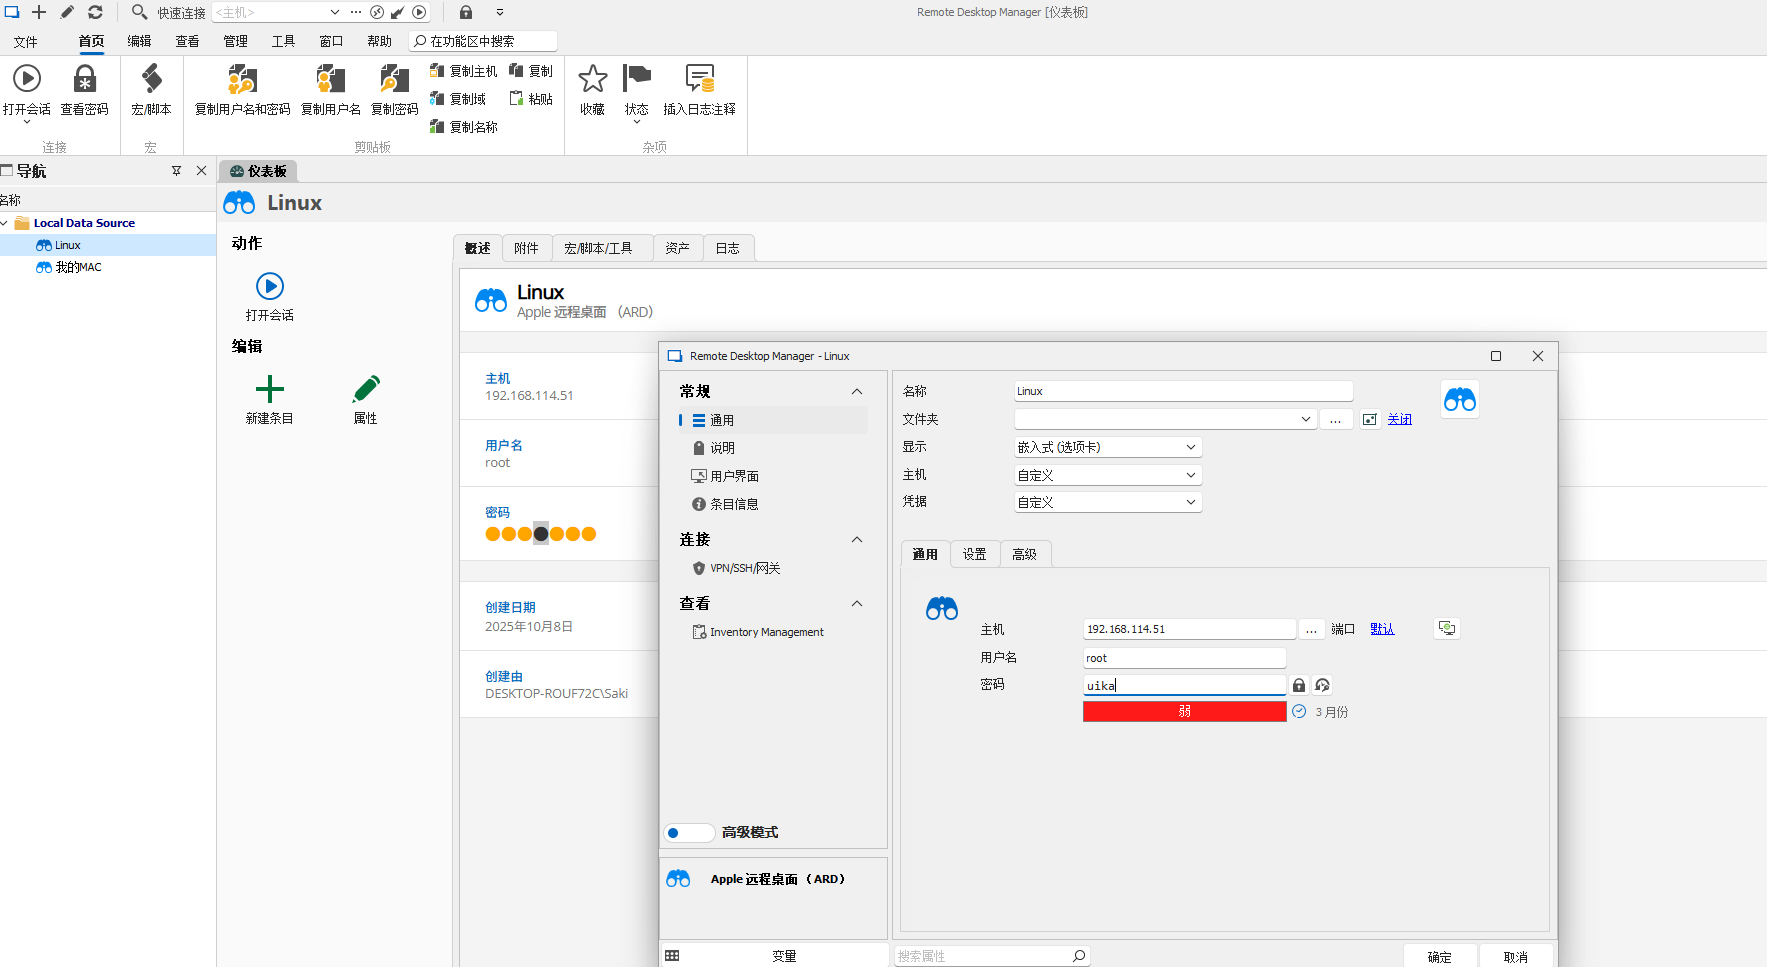1767x967 pixels.
Task: Click 复制域 in the clipboard group
Action: (457, 99)
